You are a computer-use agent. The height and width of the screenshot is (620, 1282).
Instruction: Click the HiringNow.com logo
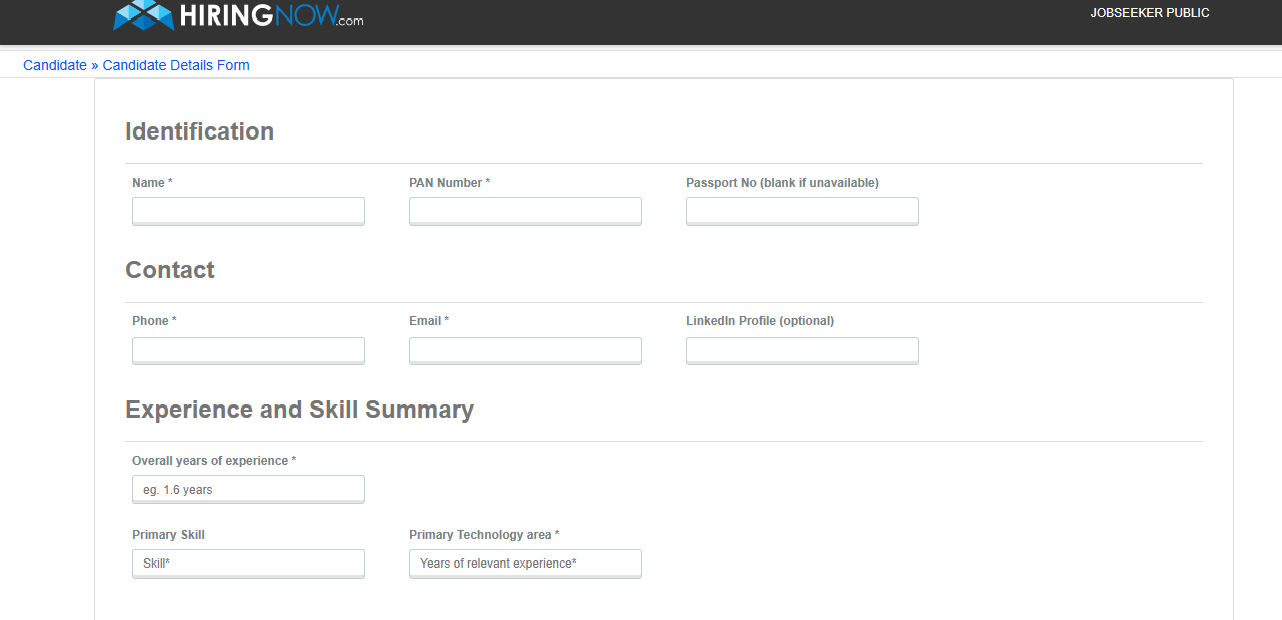pyautogui.click(x=238, y=15)
